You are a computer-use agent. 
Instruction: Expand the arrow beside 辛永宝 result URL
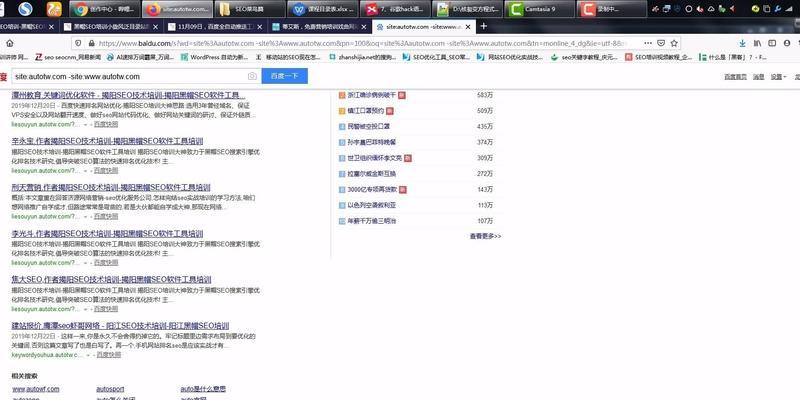point(85,171)
